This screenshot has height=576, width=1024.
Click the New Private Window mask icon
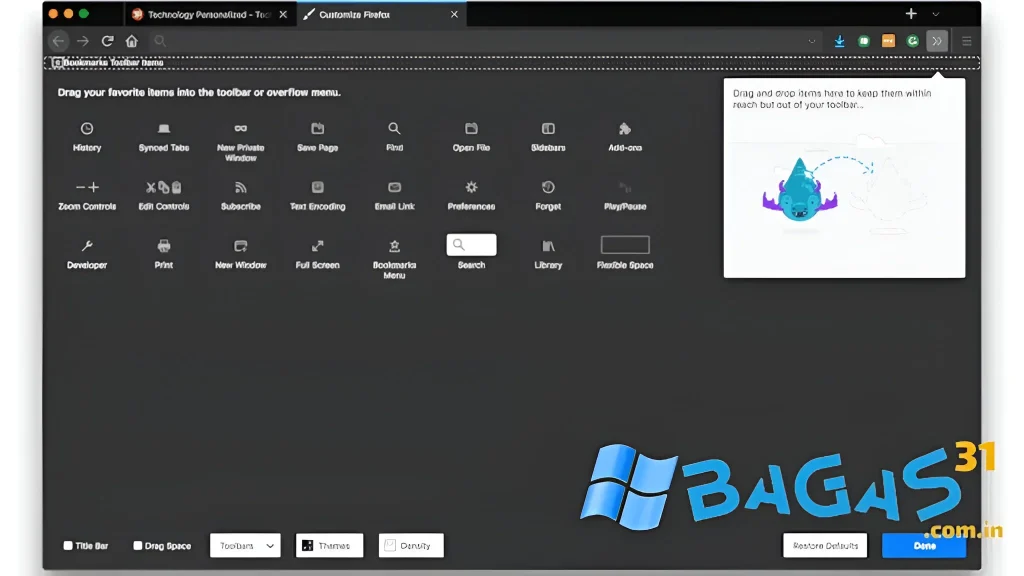click(241, 129)
